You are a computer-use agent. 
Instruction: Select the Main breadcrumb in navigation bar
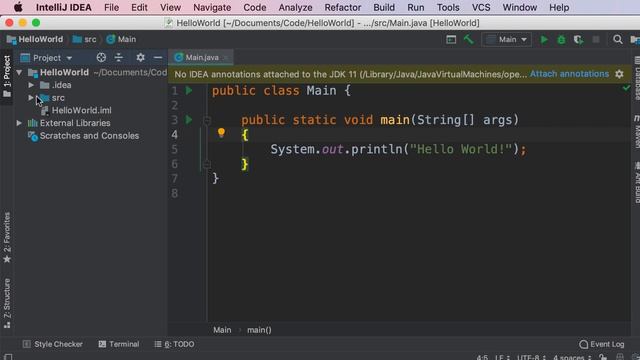pyautogui.click(x=121, y=39)
